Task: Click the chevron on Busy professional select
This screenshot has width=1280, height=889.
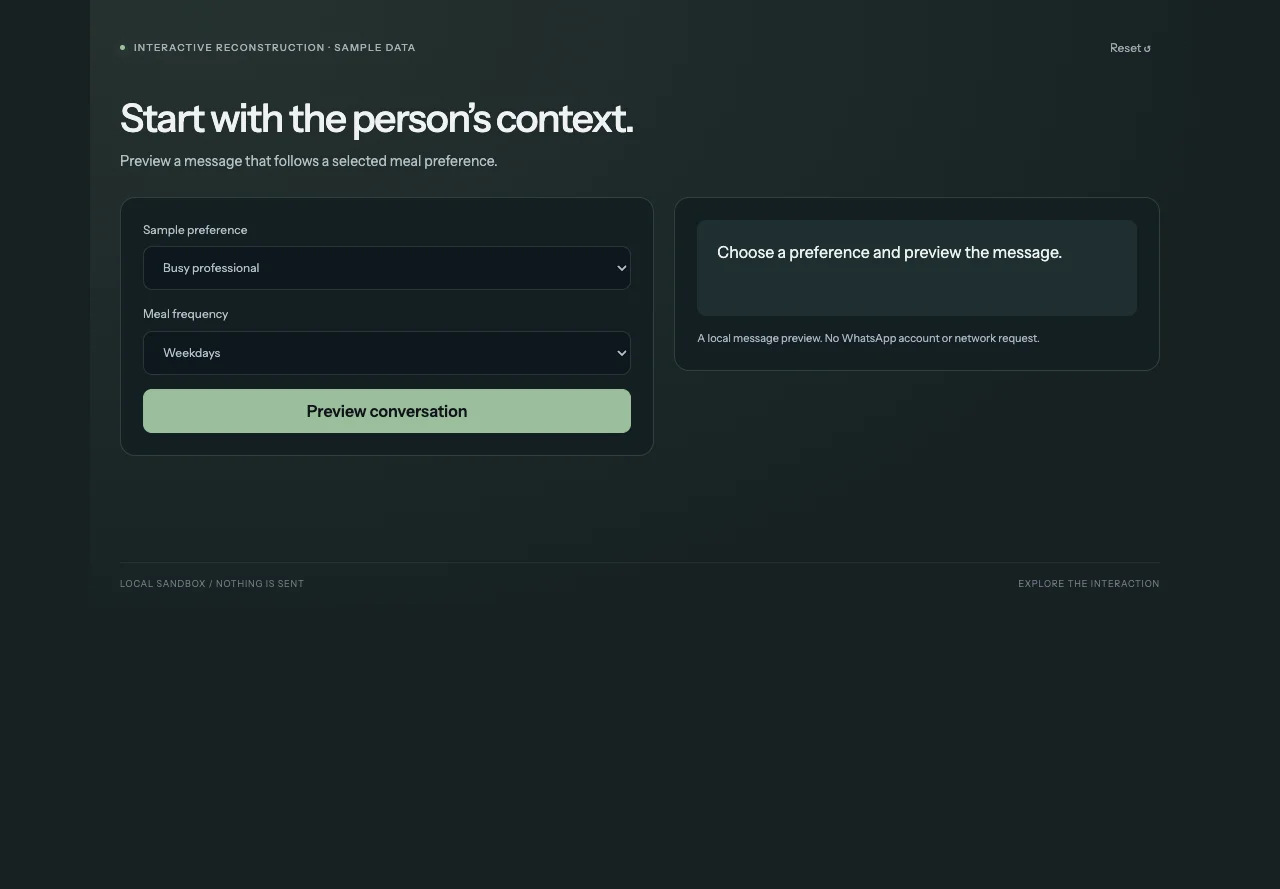Action: [x=622, y=268]
